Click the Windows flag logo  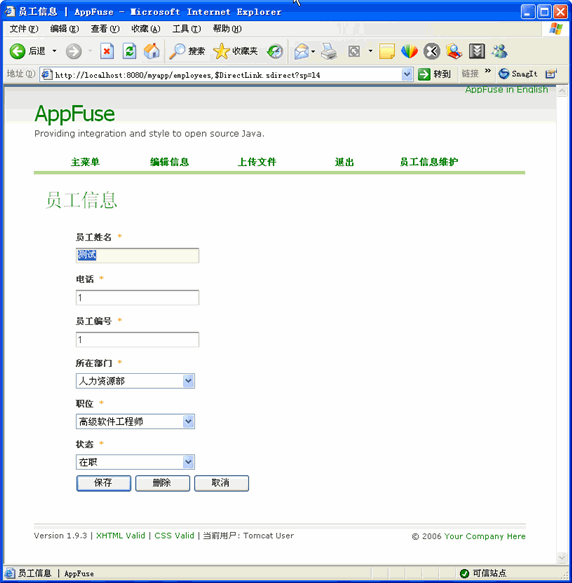click(556, 29)
